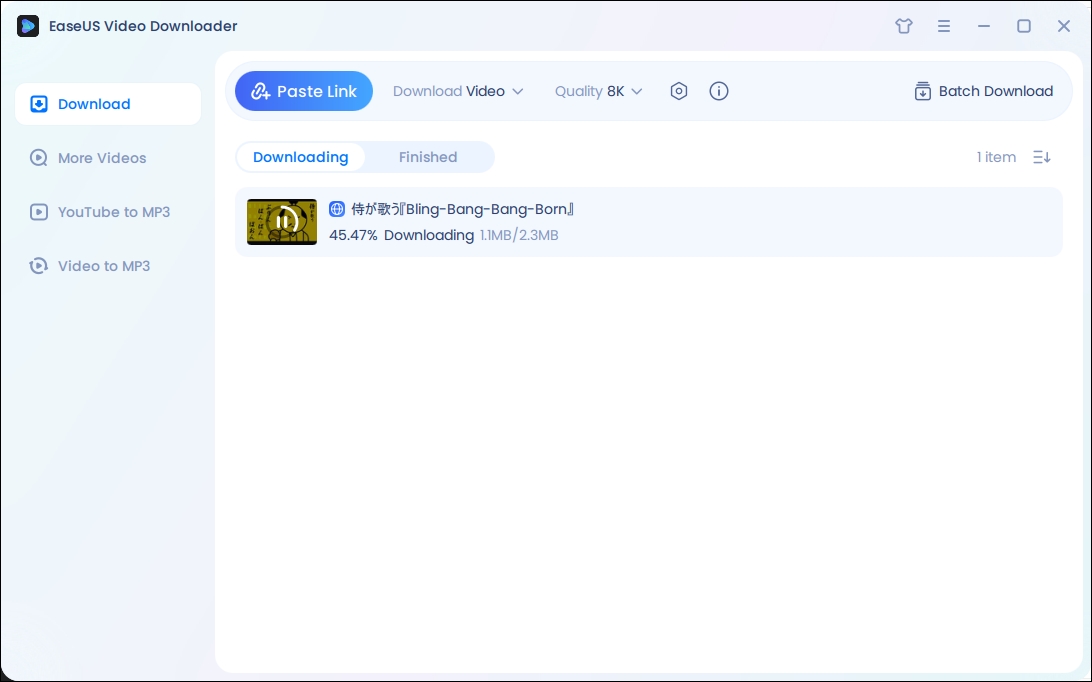
Task: Click the EaseUS Video Downloader app logo
Action: tap(27, 26)
